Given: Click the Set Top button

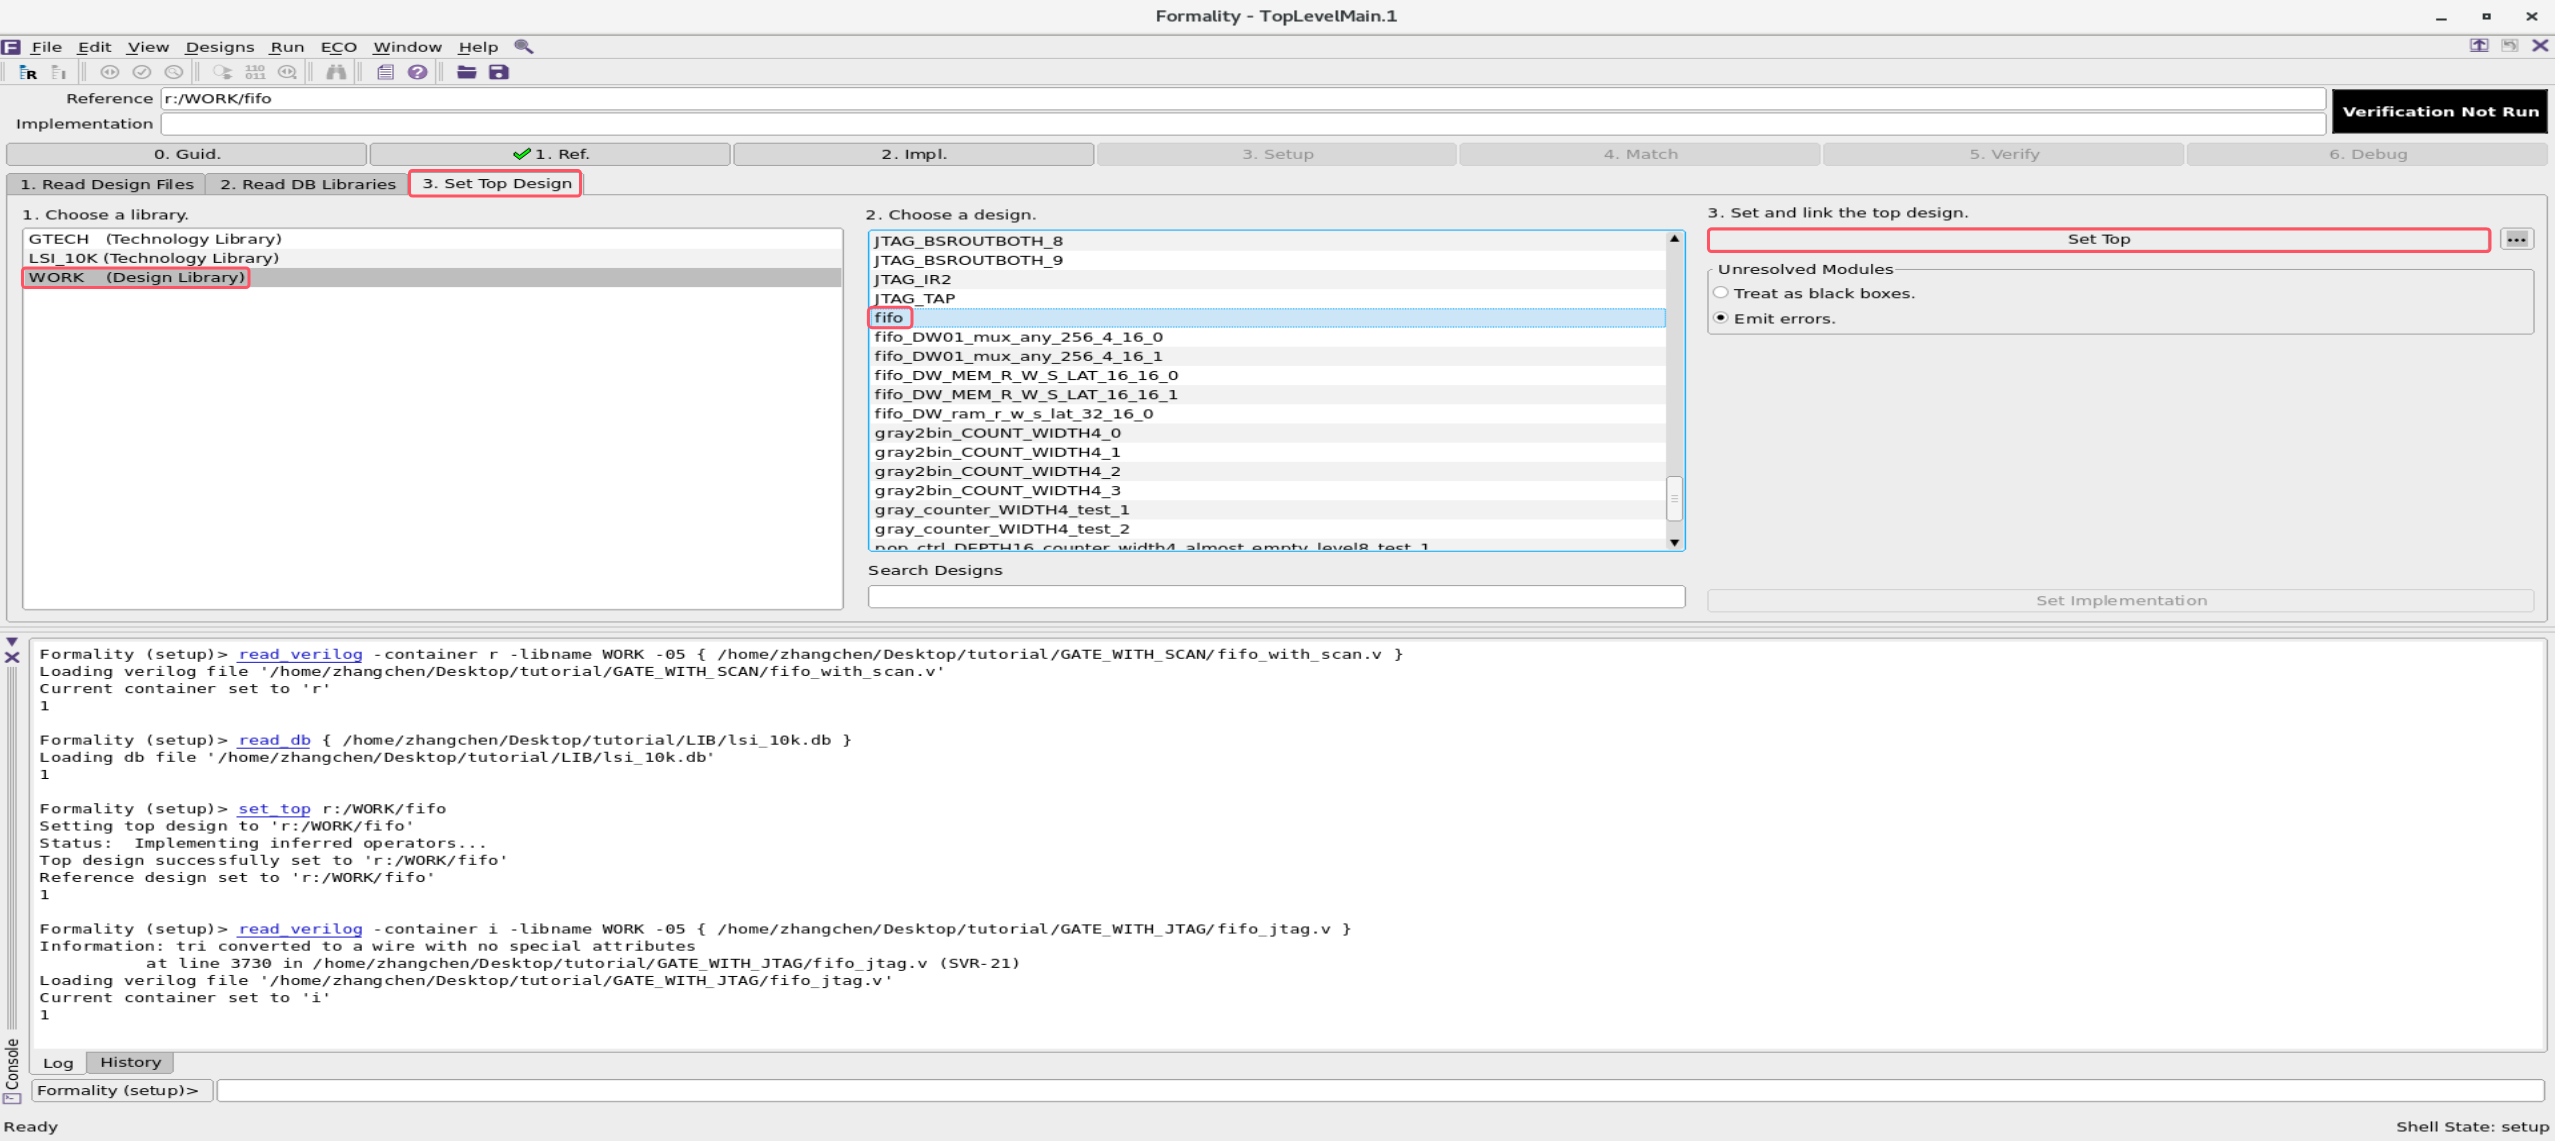Looking at the screenshot, I should point(2098,238).
